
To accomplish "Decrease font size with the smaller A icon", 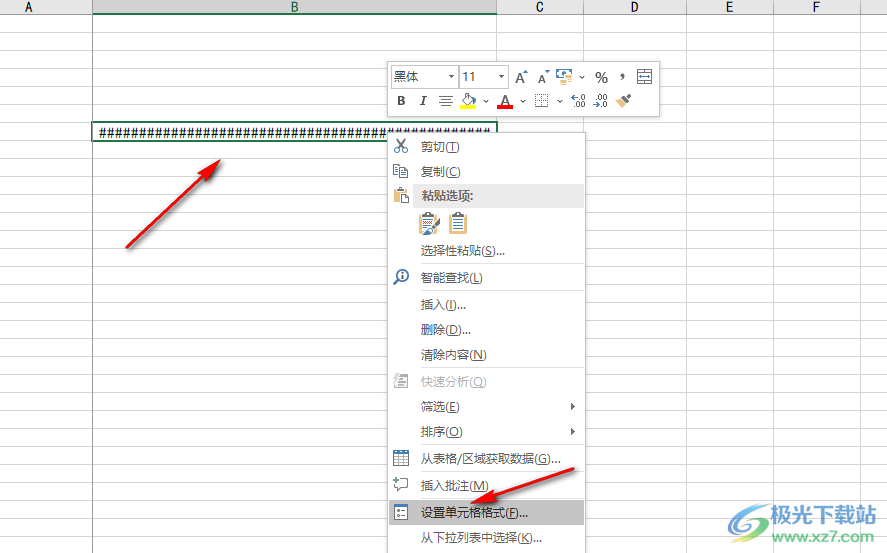I will tap(543, 77).
